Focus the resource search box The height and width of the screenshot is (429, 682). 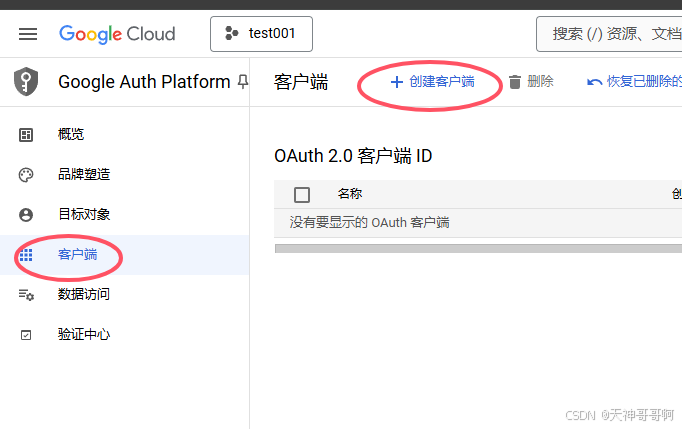pos(609,34)
